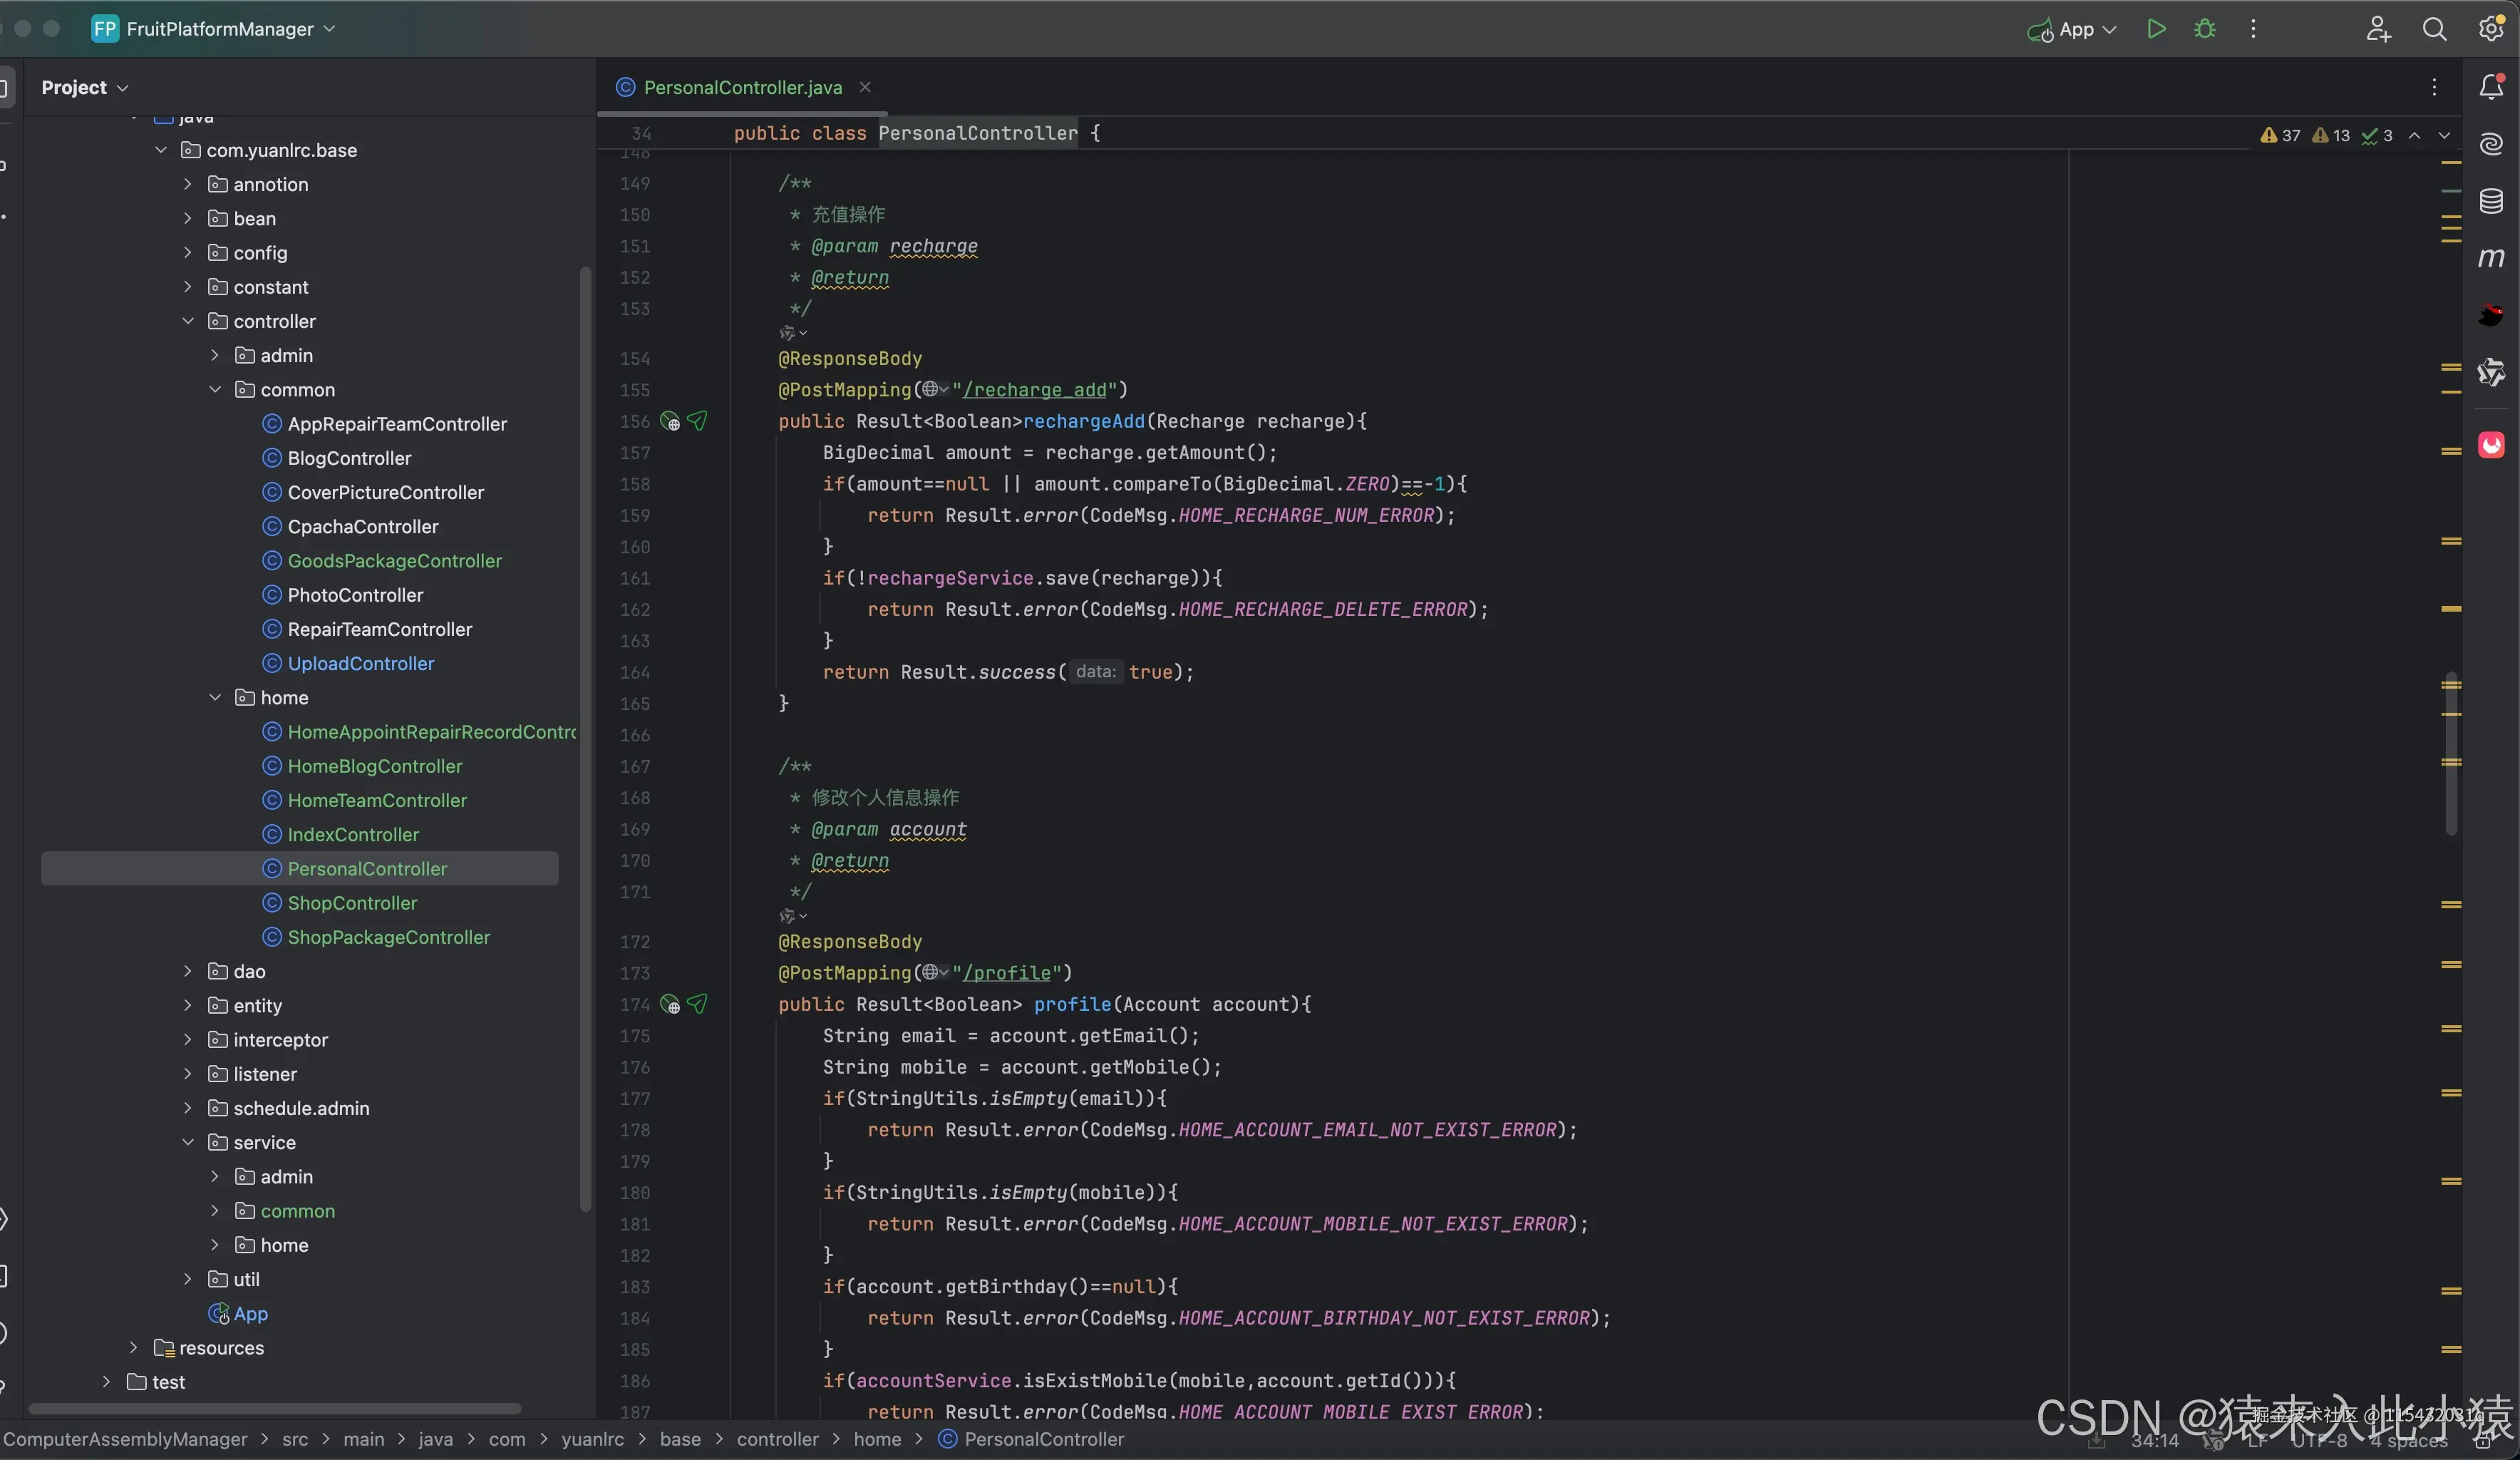Screen dimensions: 2520x1460
Task: Open ShopController in project tree
Action: 352,903
